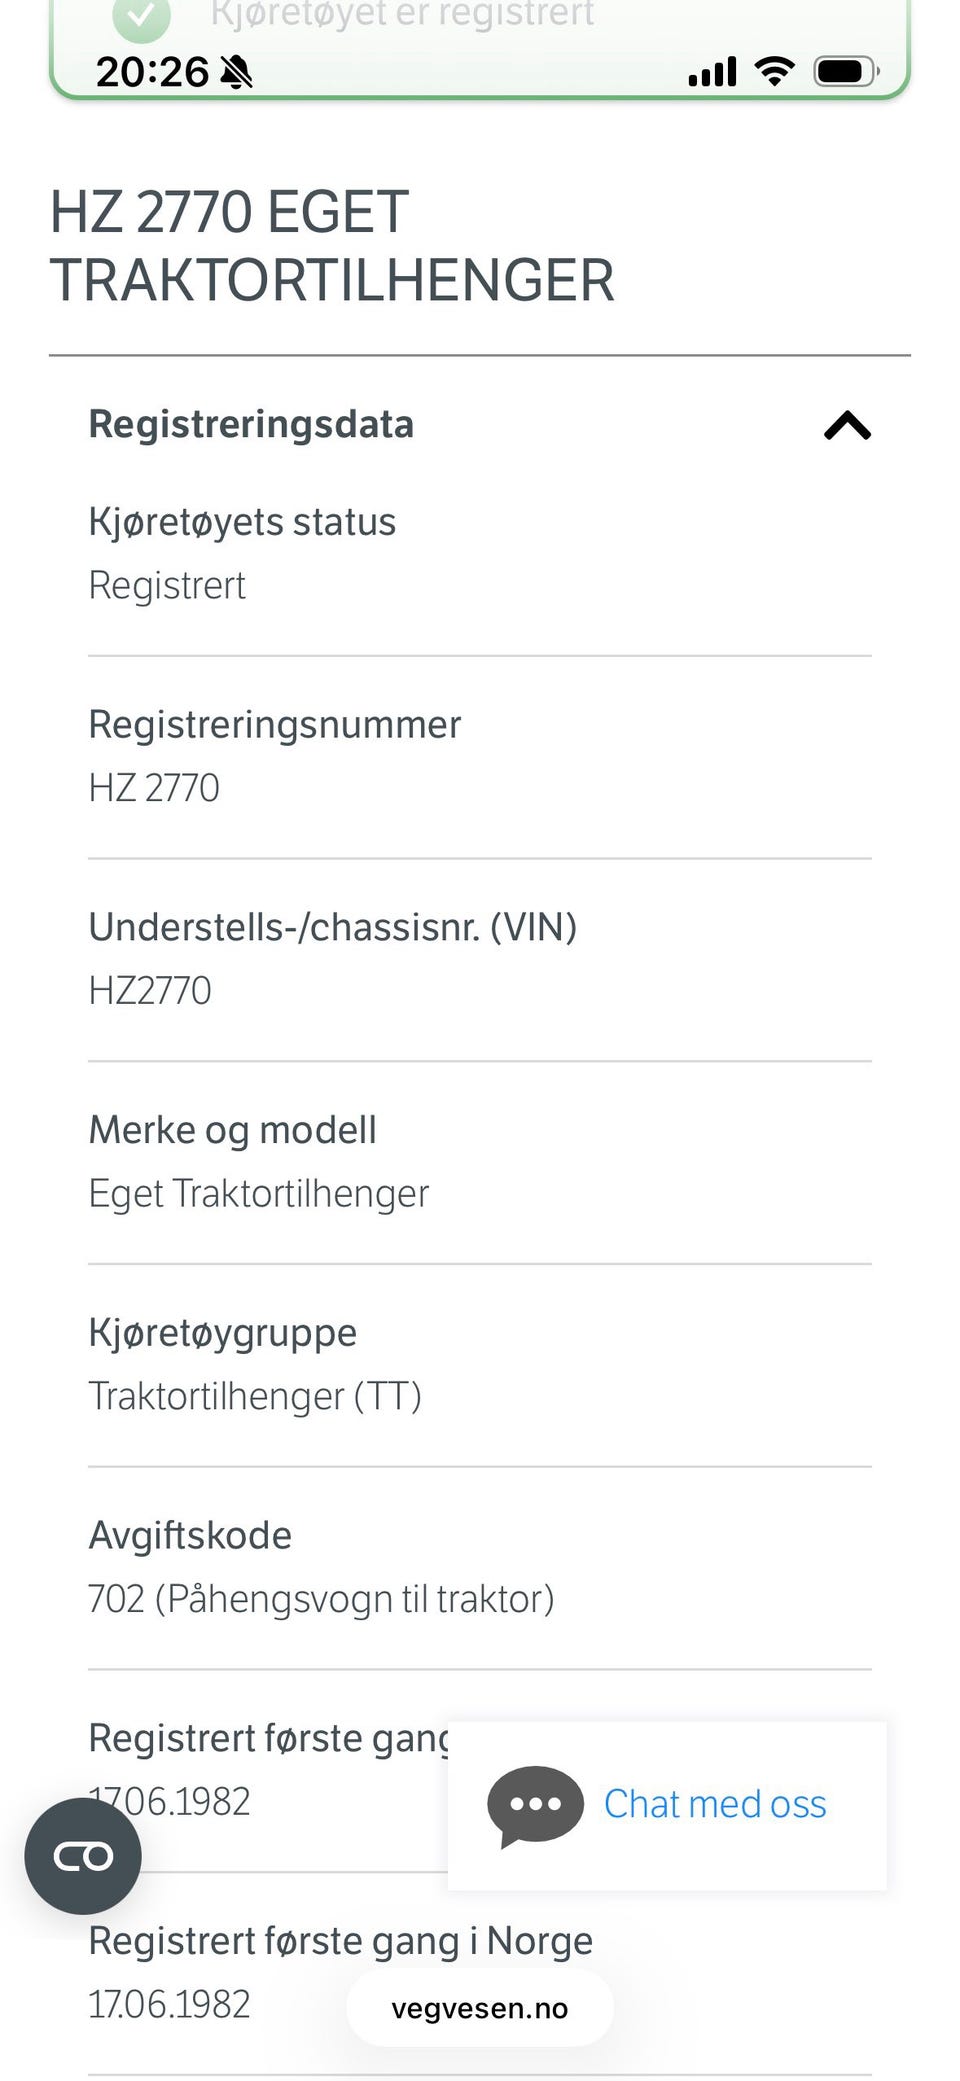This screenshot has width=960, height=2081.
Task: Tap the vegvesen.no address pill
Action: pyautogui.click(x=480, y=2008)
